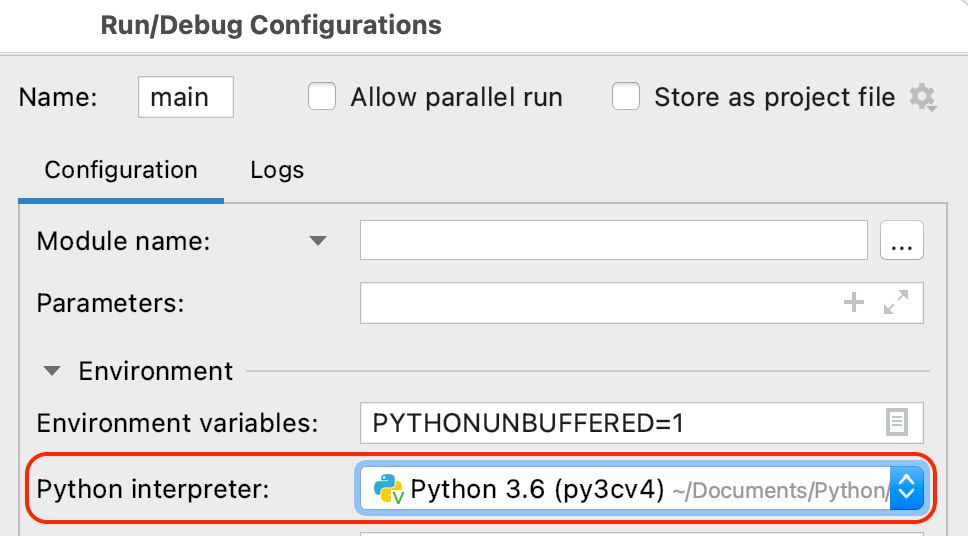Open the Module name target type dropdown arrow
Screen dimensions: 968x536
318,241
